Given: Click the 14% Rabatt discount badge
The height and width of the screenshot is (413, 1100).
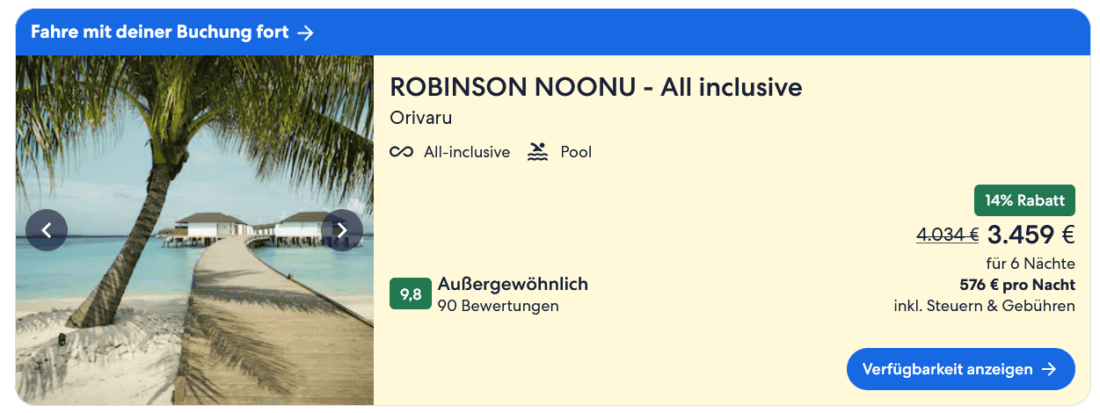Looking at the screenshot, I should [1025, 201].
